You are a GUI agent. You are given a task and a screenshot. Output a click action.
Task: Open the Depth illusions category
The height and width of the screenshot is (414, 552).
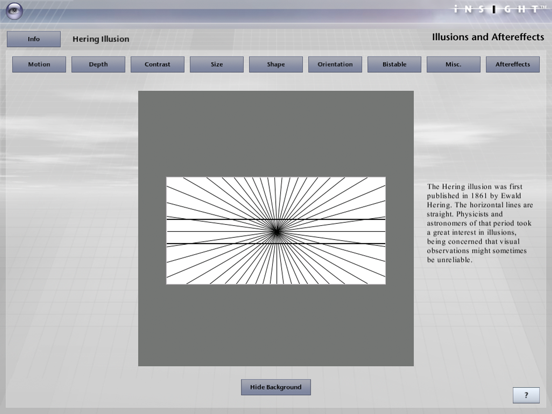(x=98, y=64)
